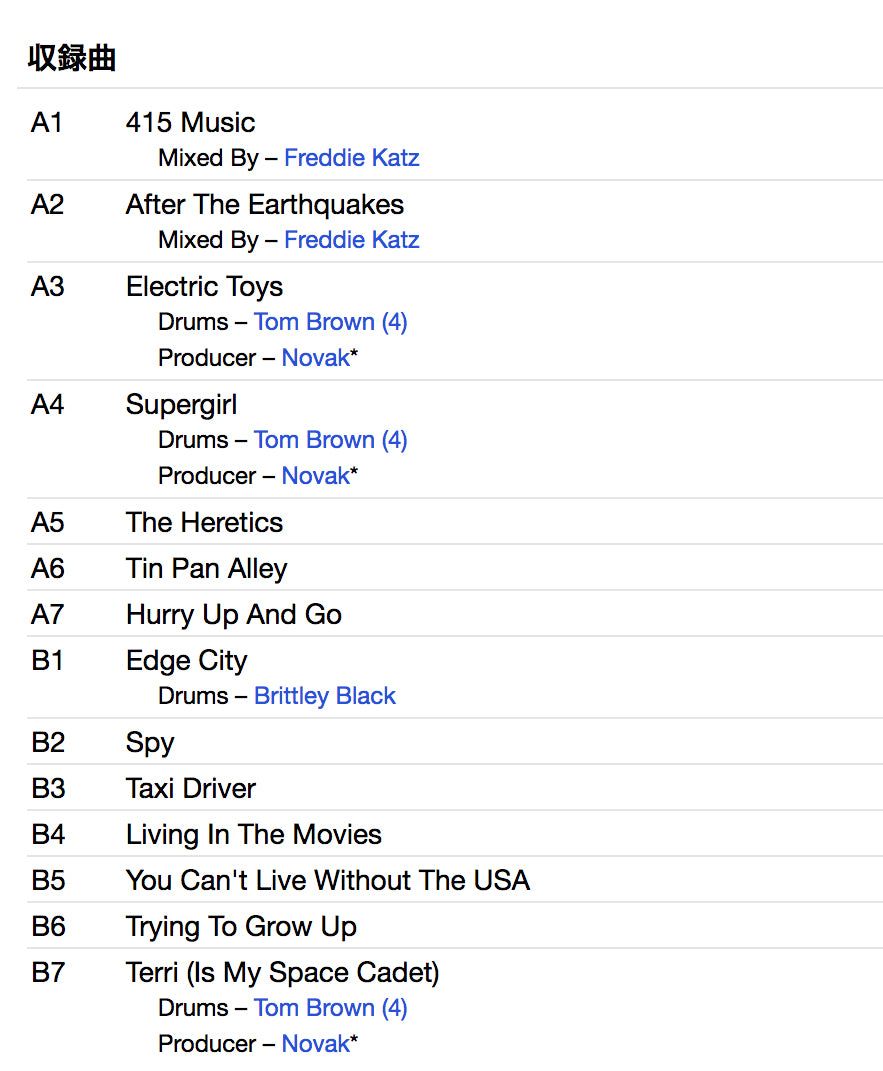The width and height of the screenshot is (883, 1071).
Task: Click the track title The Heretics
Action: (204, 523)
